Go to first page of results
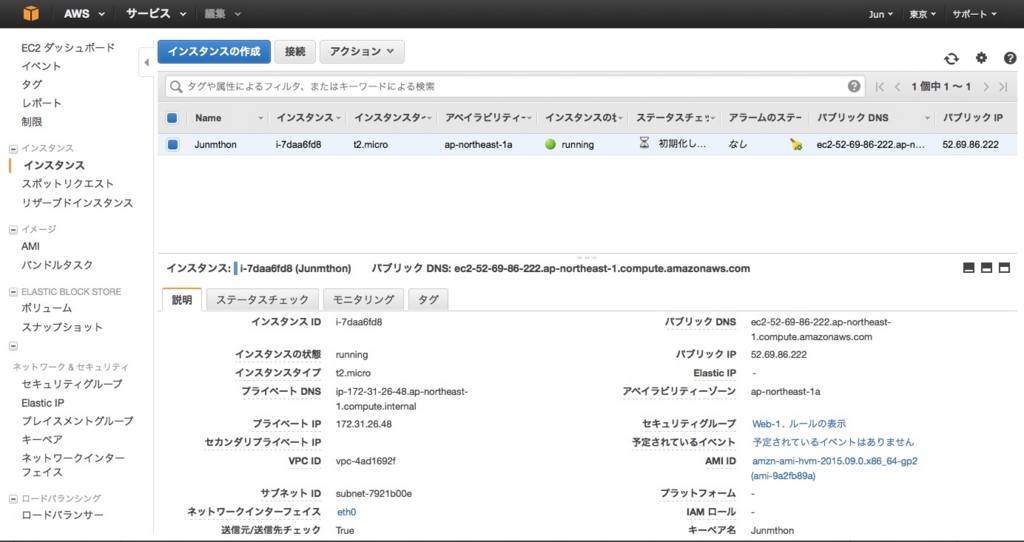This screenshot has height=542, width=1024. (x=880, y=87)
